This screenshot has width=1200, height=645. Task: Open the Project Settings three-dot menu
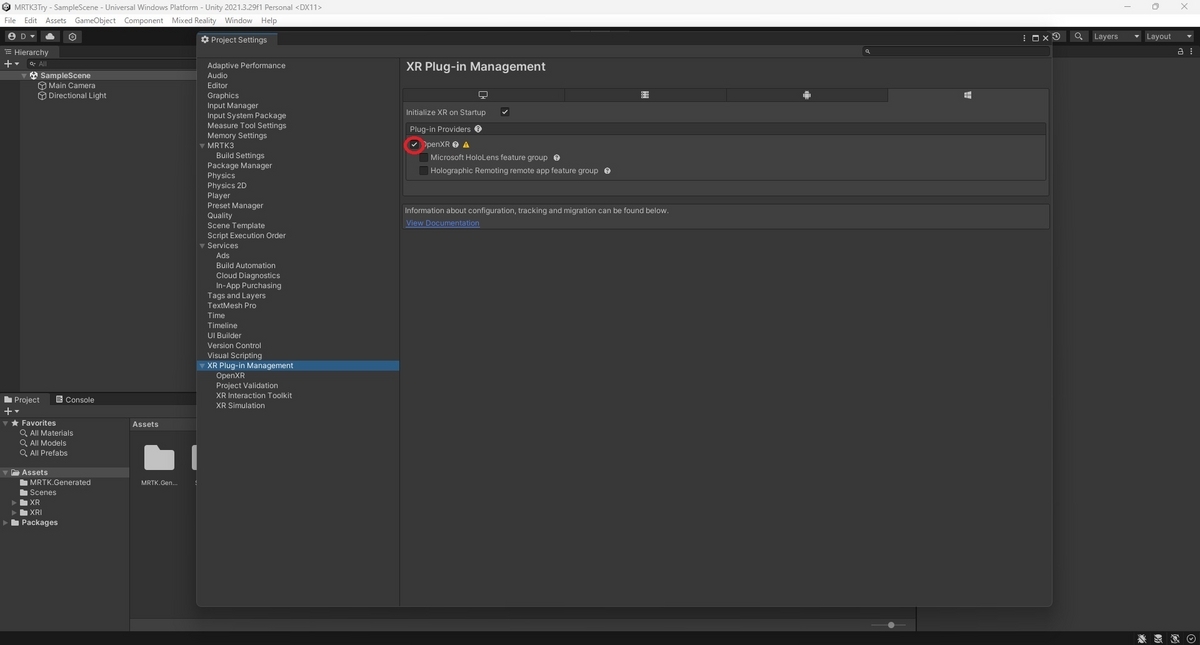click(1025, 38)
